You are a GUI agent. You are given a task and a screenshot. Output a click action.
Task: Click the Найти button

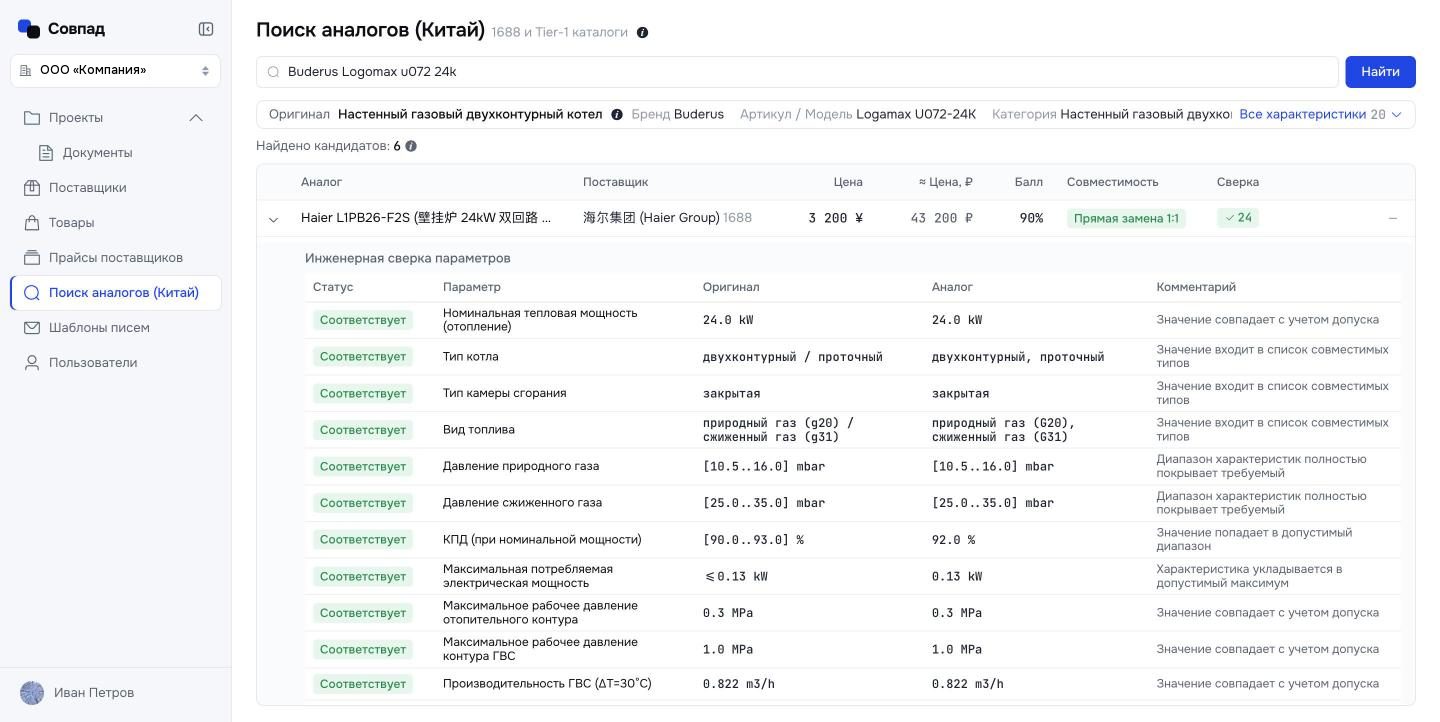coord(1380,72)
